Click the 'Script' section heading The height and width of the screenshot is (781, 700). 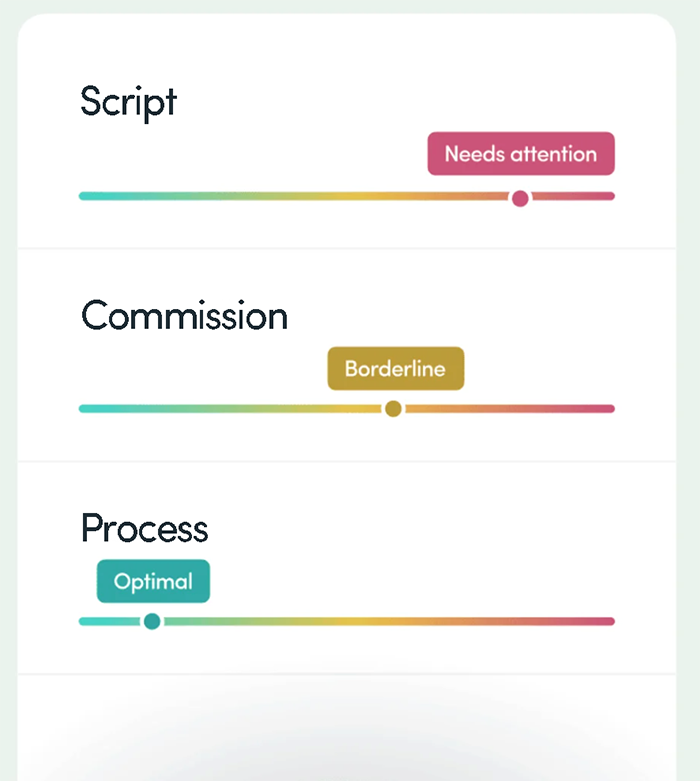pos(128,102)
